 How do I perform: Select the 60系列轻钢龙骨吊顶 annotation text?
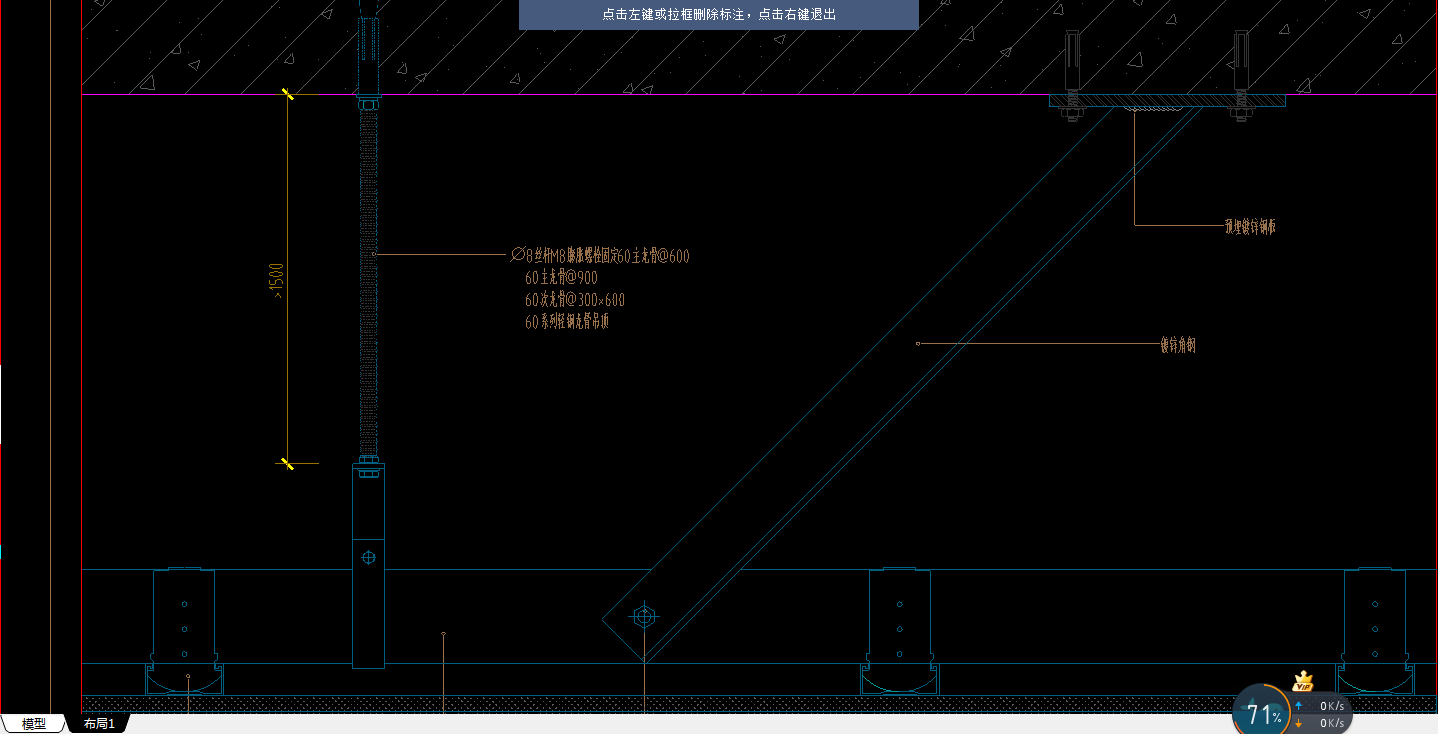click(567, 322)
